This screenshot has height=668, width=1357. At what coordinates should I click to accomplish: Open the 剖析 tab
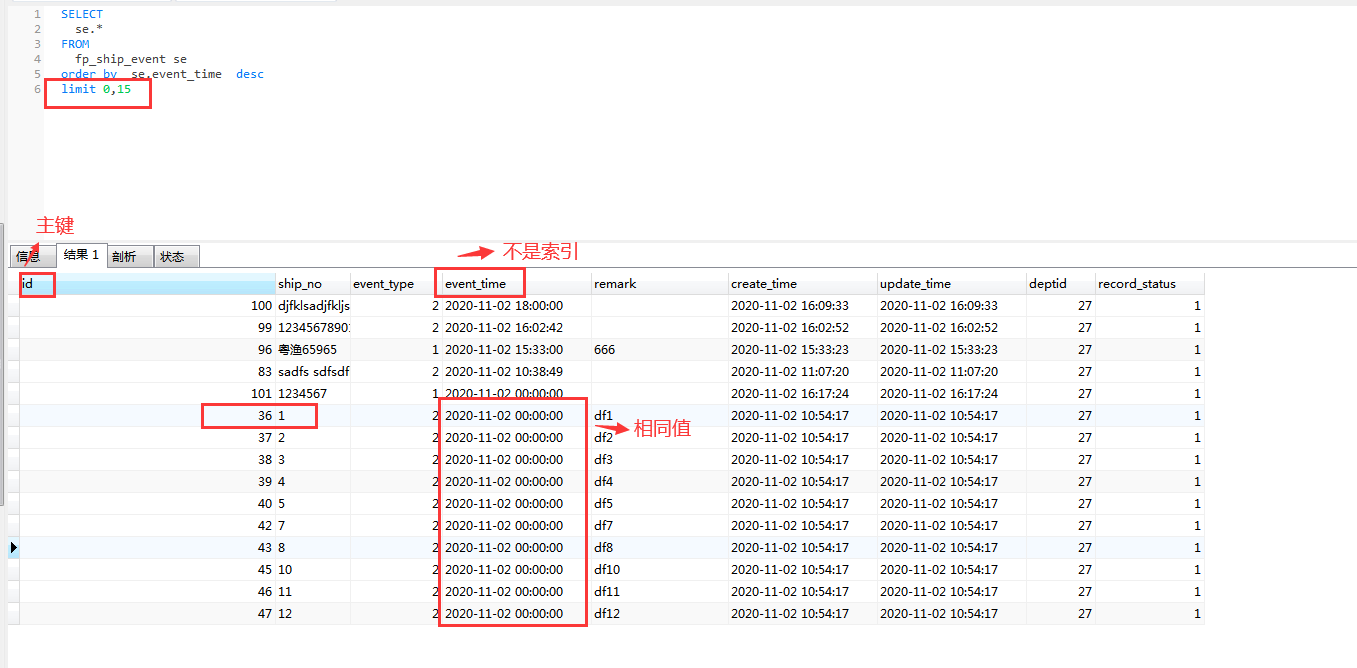(x=129, y=256)
